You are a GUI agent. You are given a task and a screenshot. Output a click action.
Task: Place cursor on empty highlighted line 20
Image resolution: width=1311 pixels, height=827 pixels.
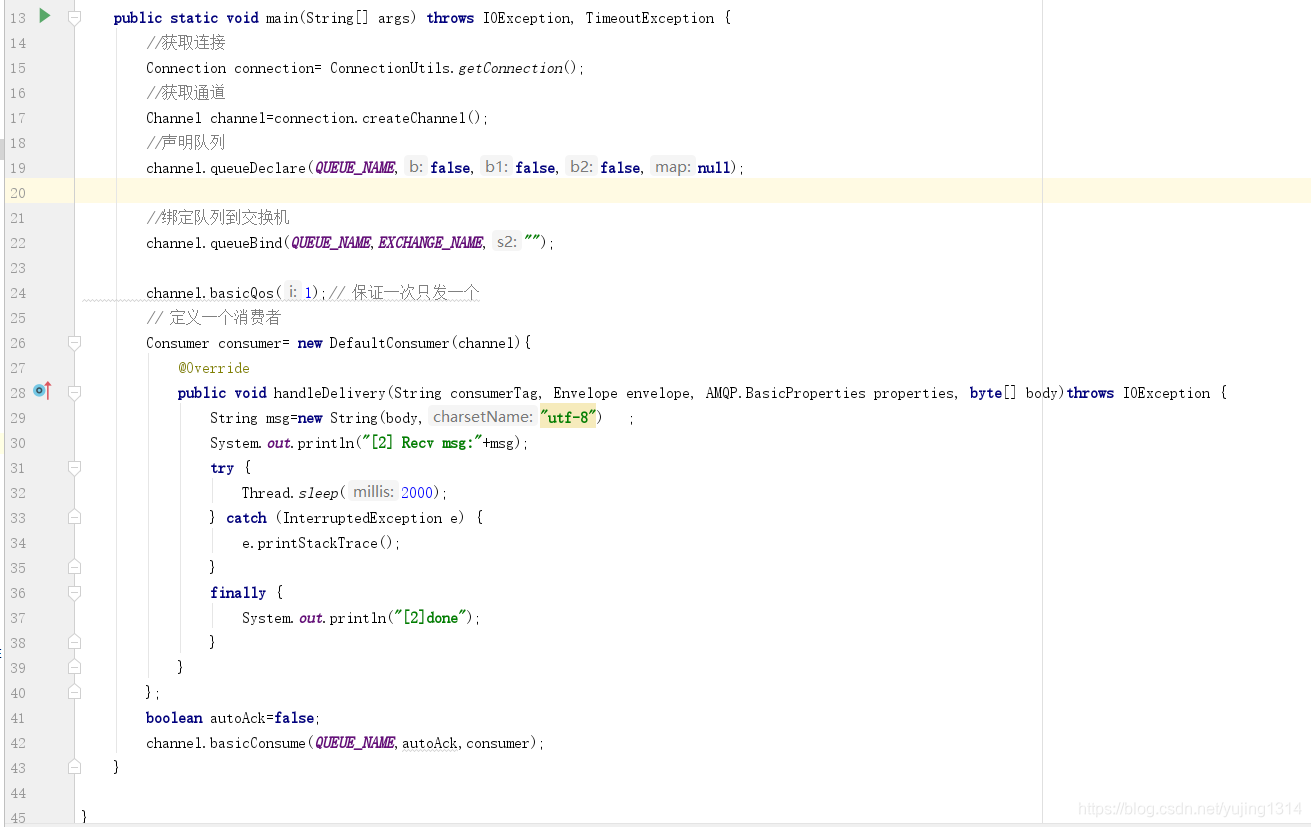pyautogui.click(x=692, y=192)
